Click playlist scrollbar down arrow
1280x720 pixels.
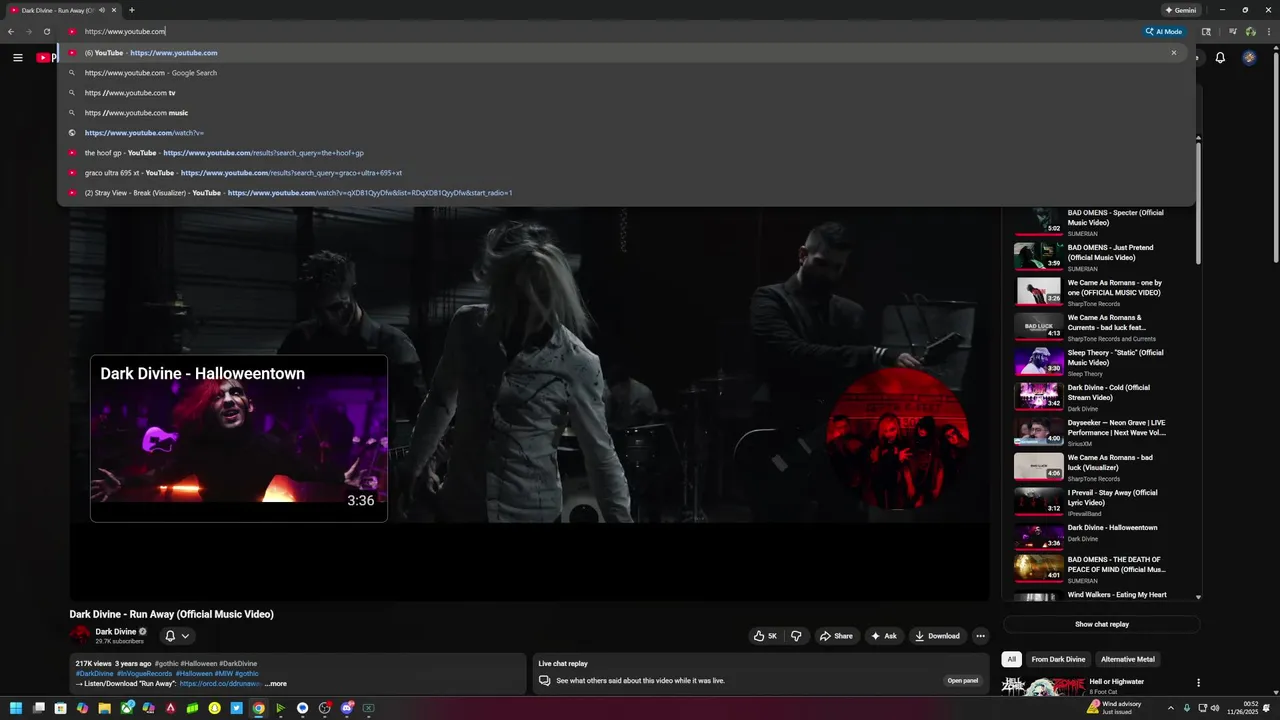coord(1198,597)
